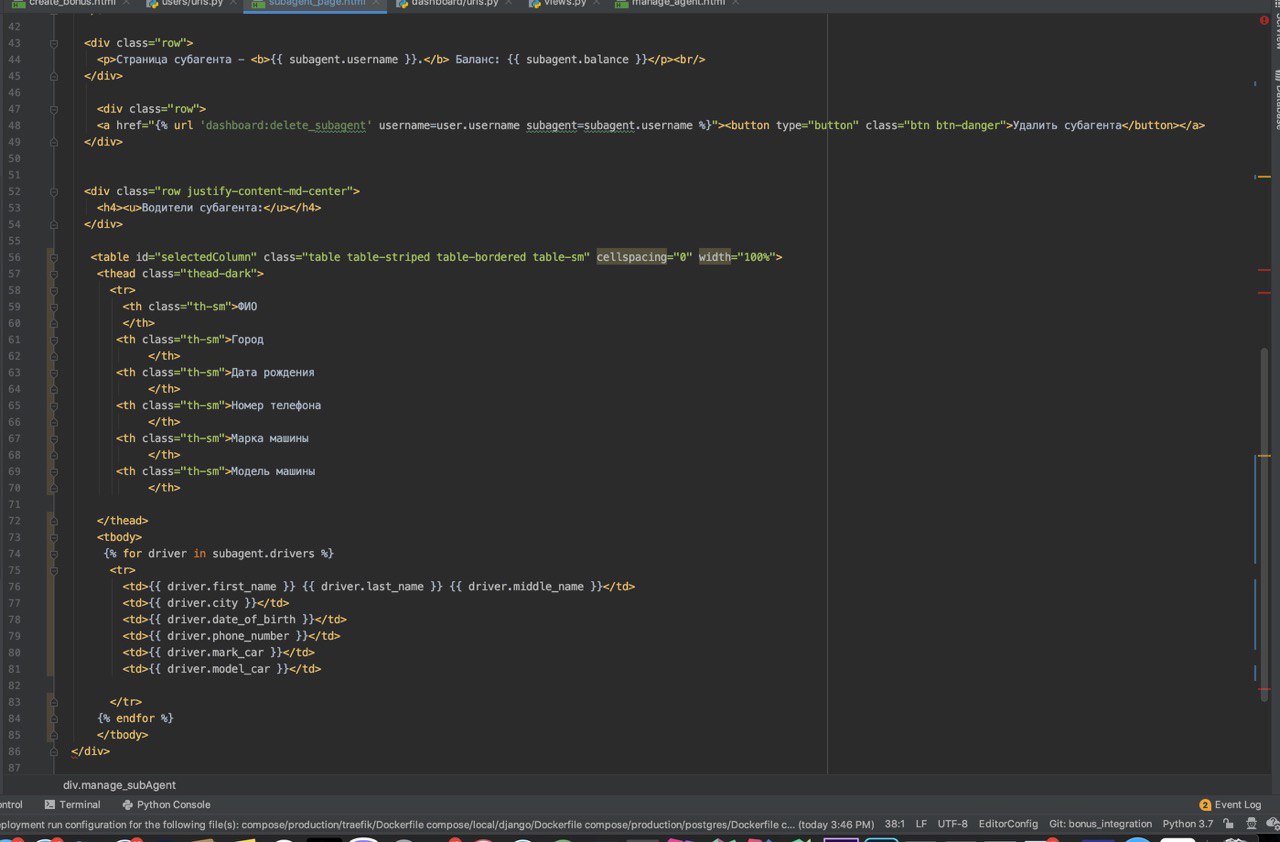The height and width of the screenshot is (842, 1280).
Task: Open the Database side panel
Action: point(1276,100)
